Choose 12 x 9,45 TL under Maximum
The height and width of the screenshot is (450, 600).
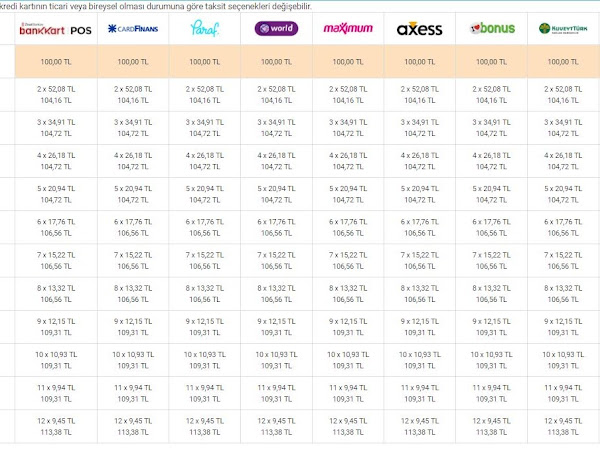click(x=348, y=421)
